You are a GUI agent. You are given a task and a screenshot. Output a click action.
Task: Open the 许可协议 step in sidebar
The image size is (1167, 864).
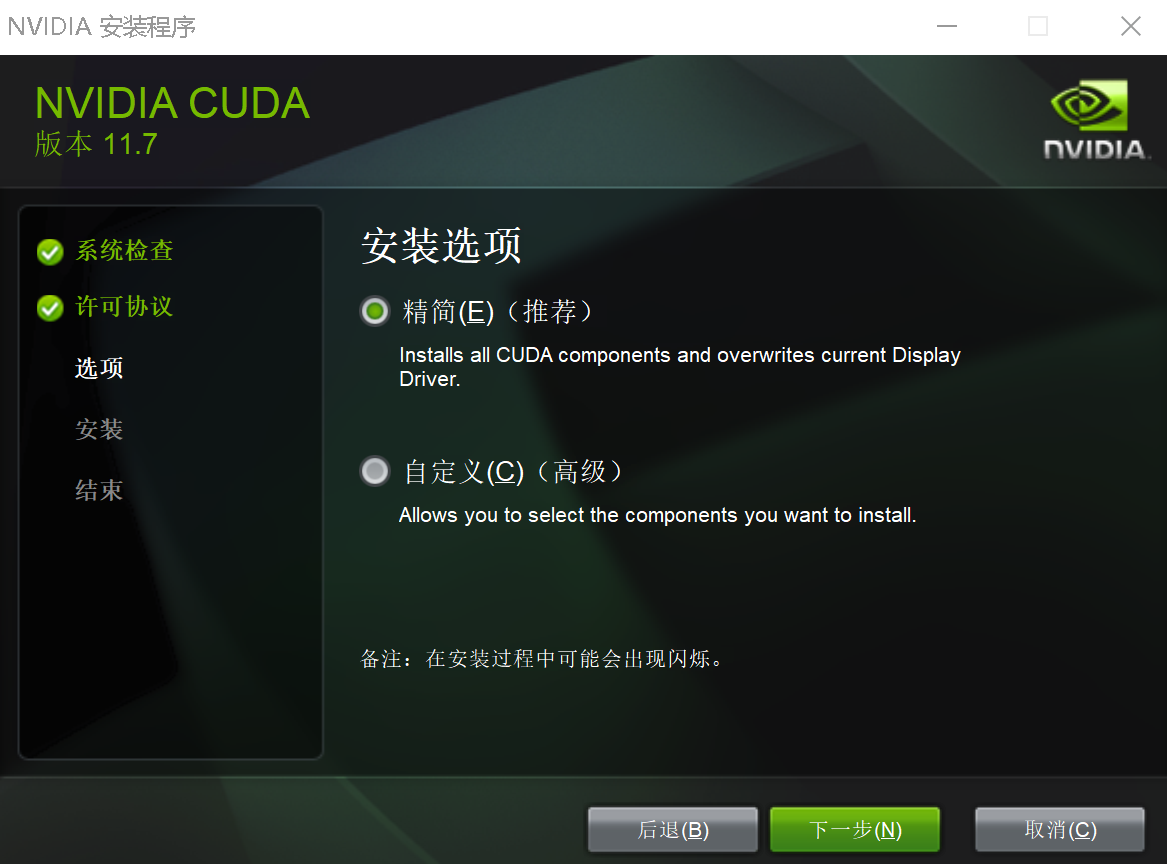click(x=124, y=307)
